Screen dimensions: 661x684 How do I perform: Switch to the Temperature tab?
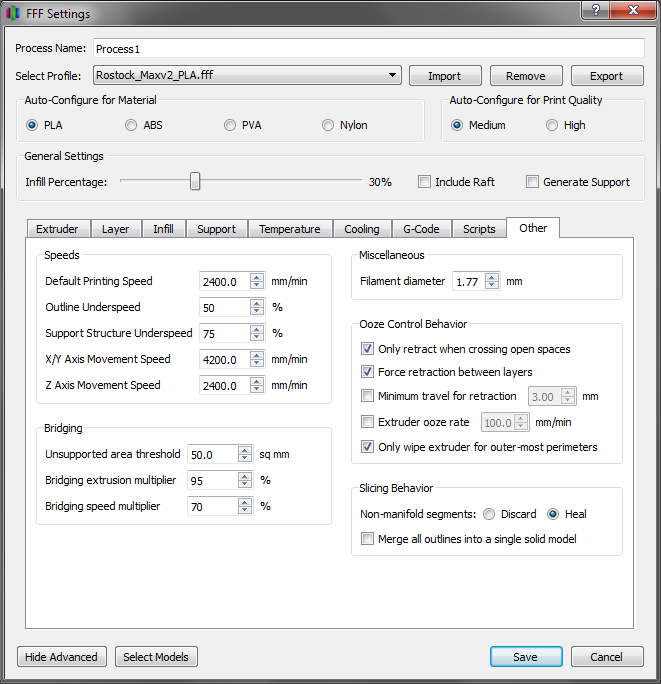coord(289,229)
